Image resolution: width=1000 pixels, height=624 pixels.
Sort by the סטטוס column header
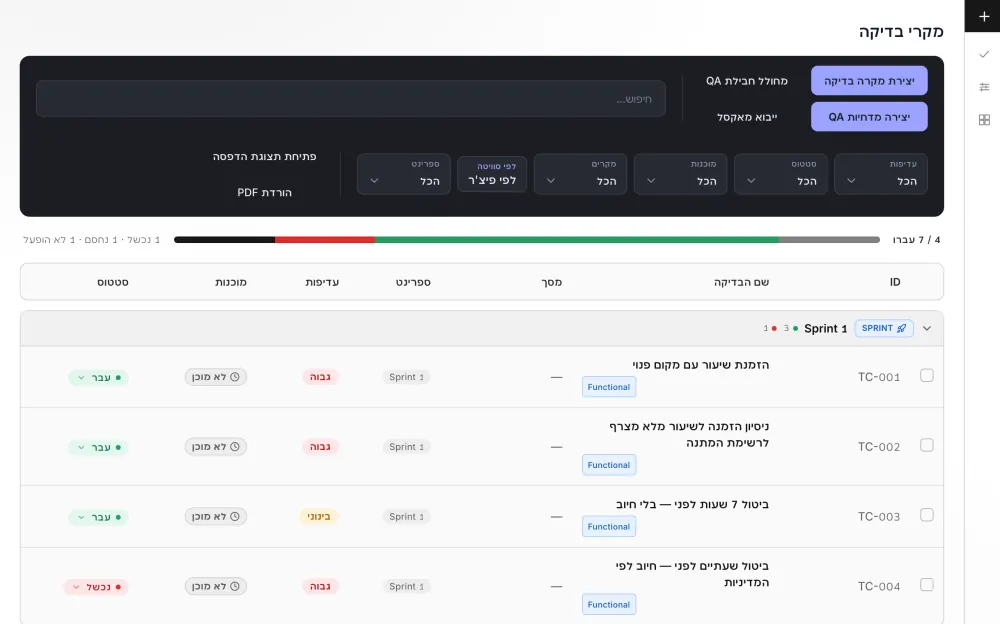(113, 282)
